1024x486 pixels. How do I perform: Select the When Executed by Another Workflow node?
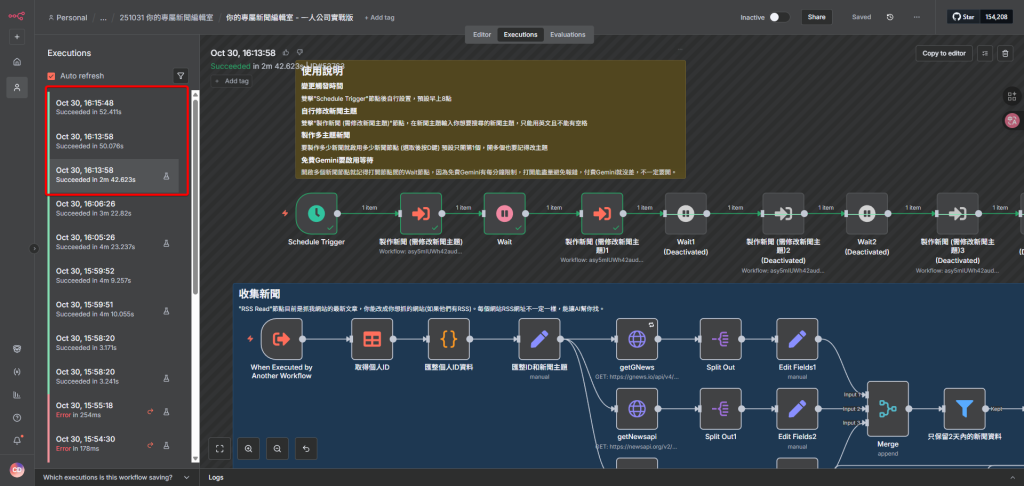click(281, 339)
